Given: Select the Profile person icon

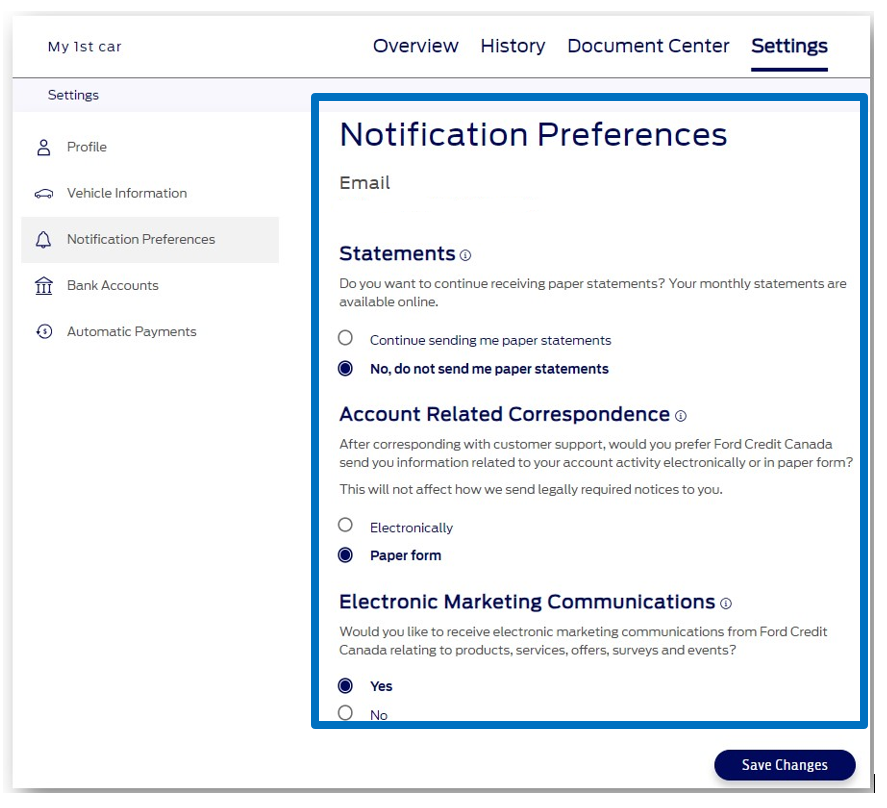Looking at the screenshot, I should click(44, 147).
